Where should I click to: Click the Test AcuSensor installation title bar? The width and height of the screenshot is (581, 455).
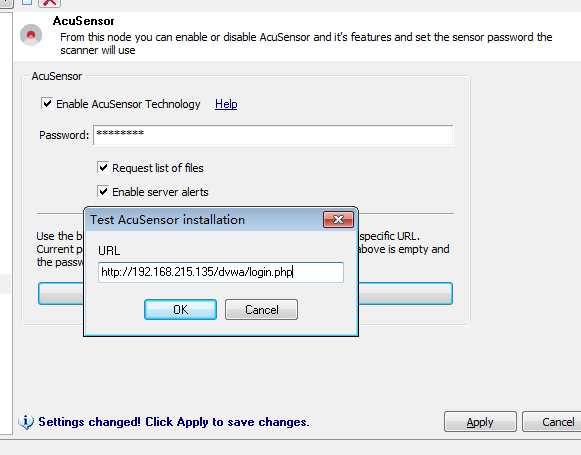tap(204, 220)
